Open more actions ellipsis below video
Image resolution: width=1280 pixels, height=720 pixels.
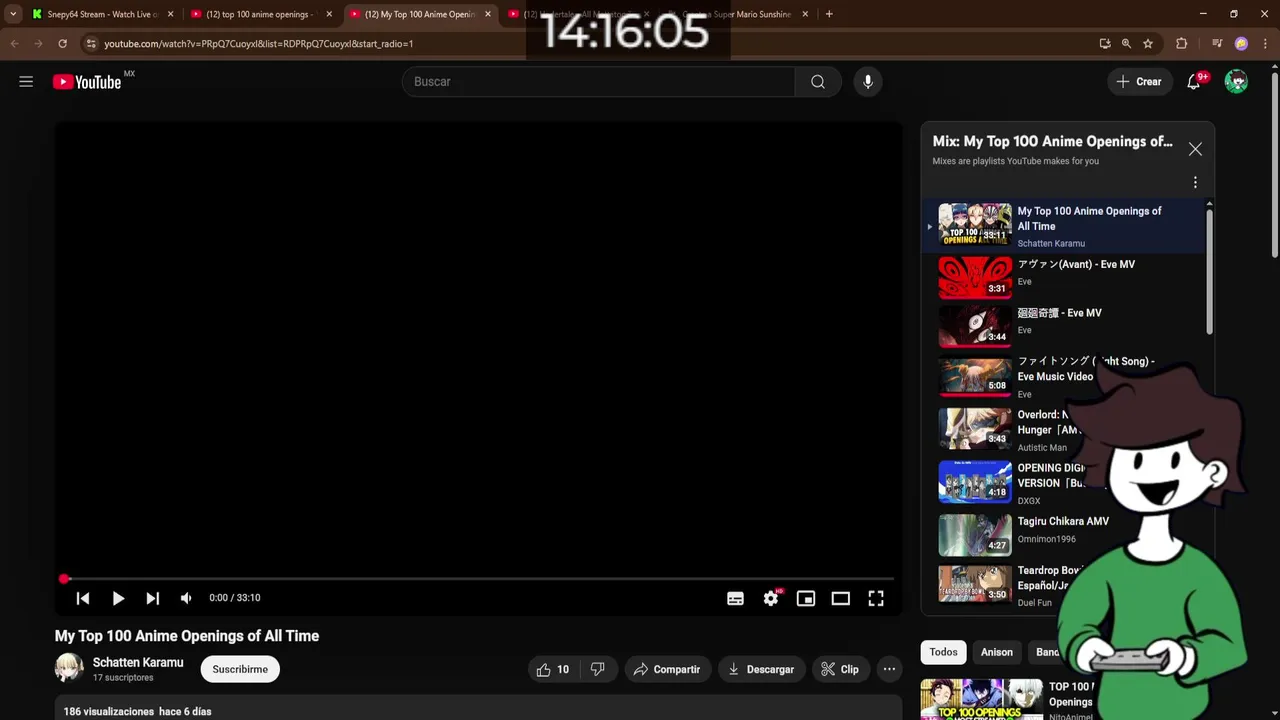point(889,669)
